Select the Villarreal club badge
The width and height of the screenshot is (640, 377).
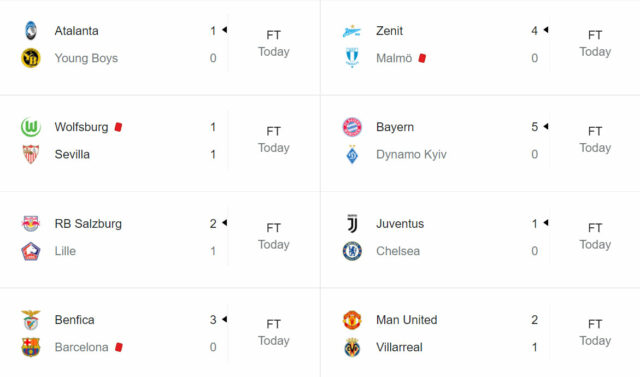(352, 347)
